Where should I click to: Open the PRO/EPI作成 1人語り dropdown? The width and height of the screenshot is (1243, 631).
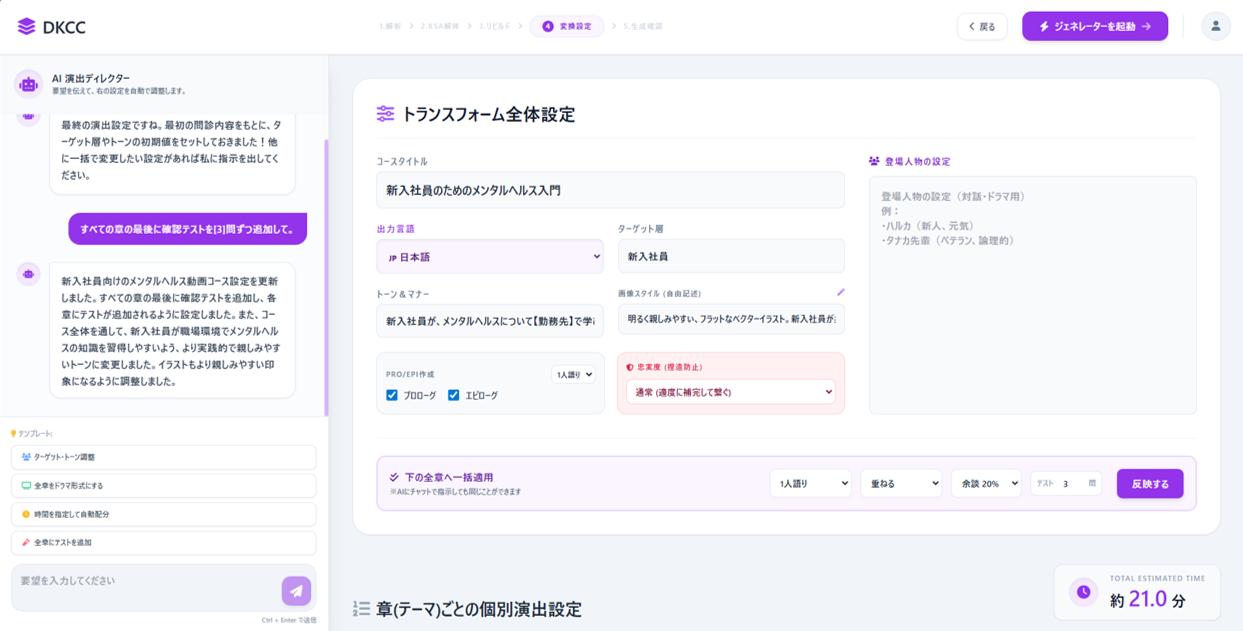(x=573, y=375)
